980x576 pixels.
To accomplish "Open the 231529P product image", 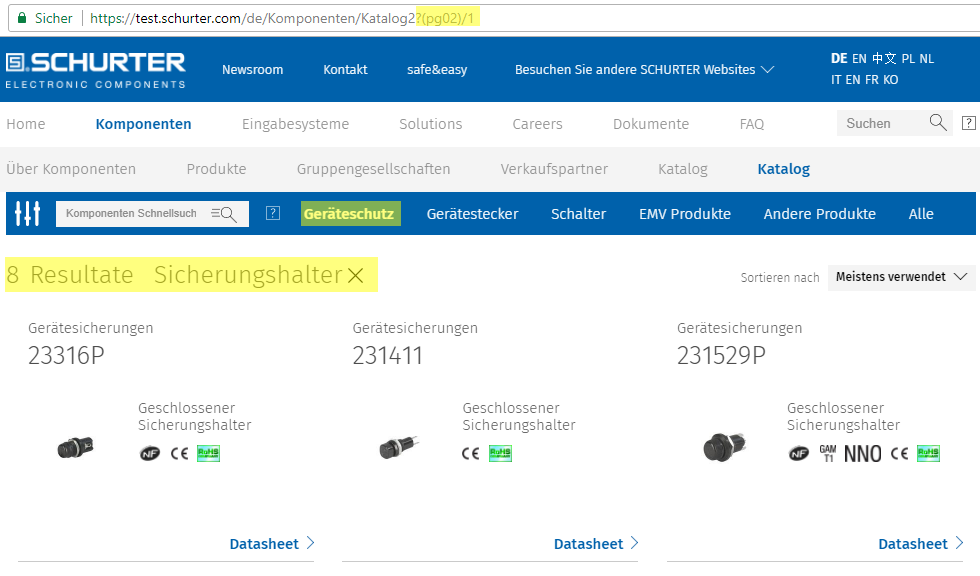I will (x=724, y=447).
